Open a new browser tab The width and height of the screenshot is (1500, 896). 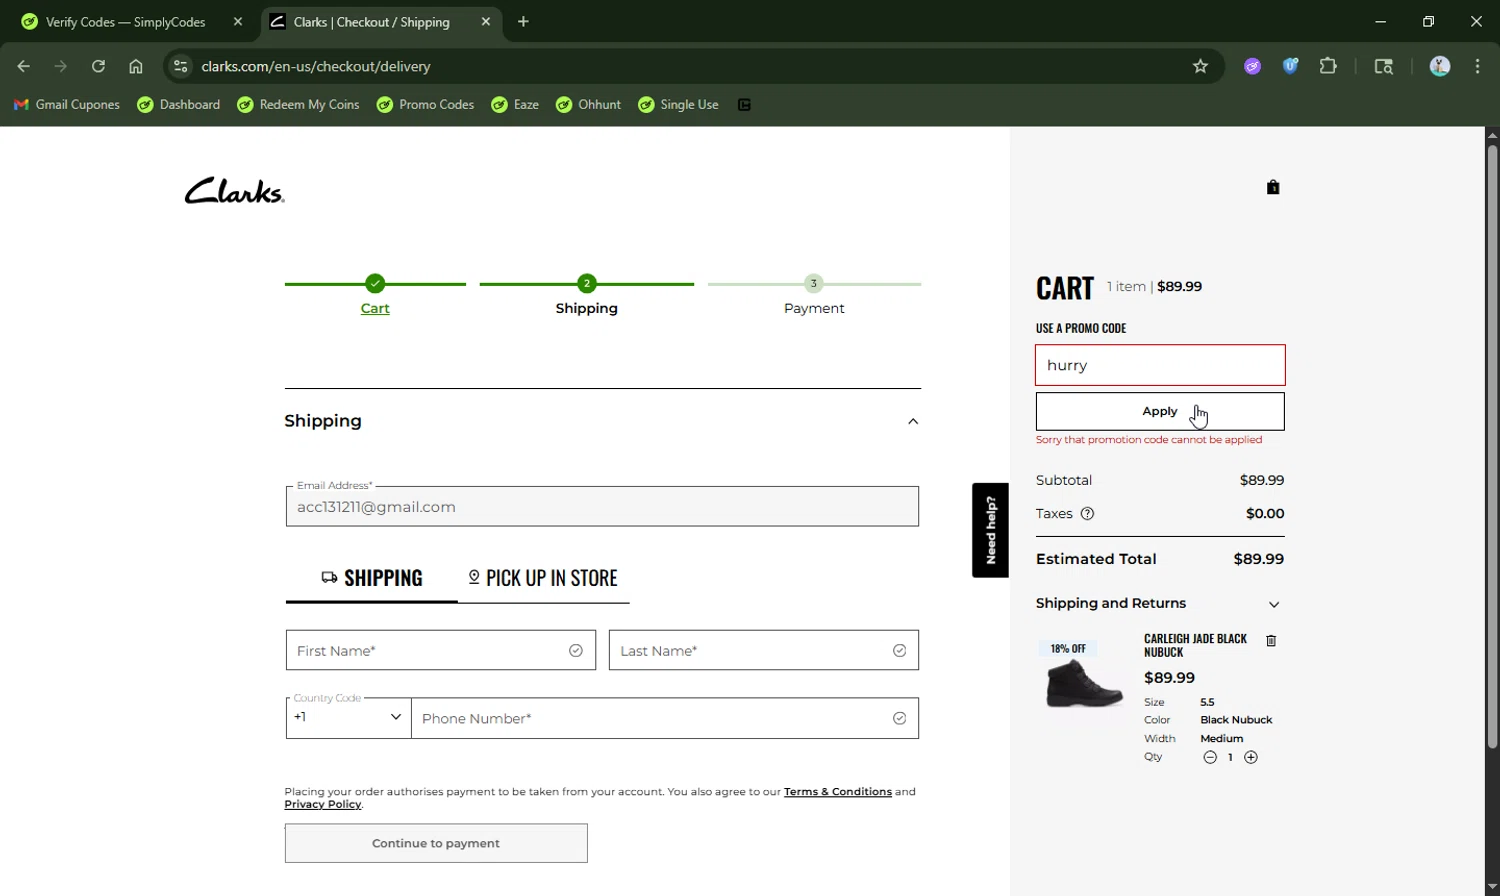(523, 21)
